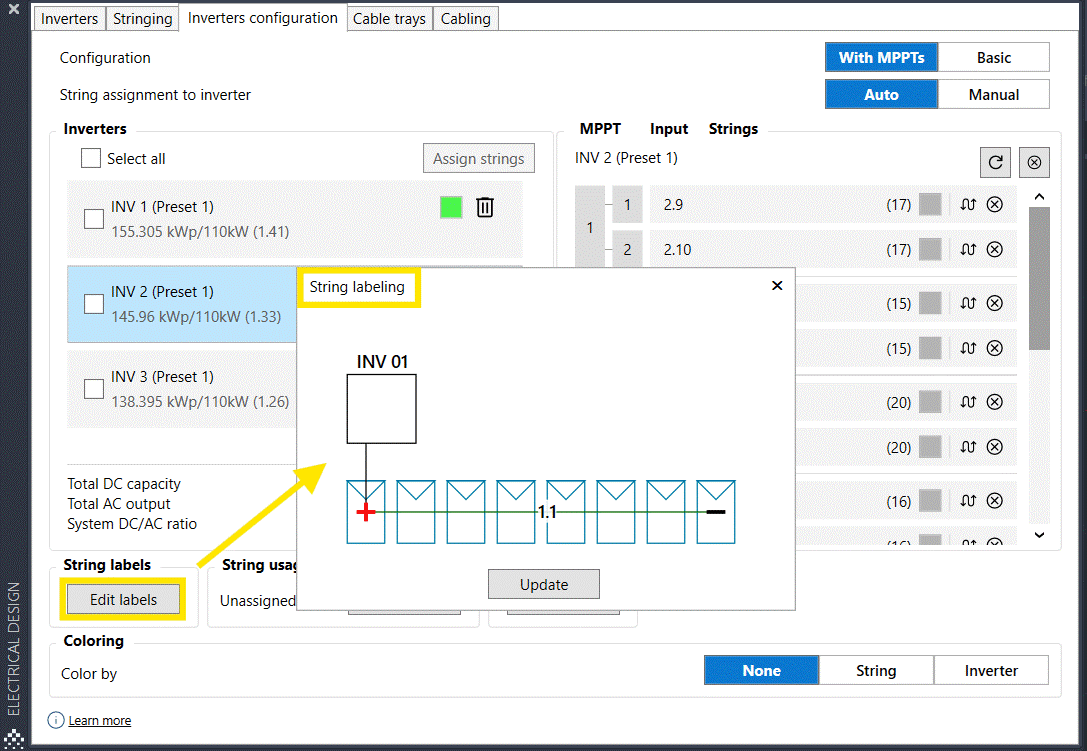The height and width of the screenshot is (751, 1087).
Task: Switch string assignment to Manual
Action: coord(993,93)
